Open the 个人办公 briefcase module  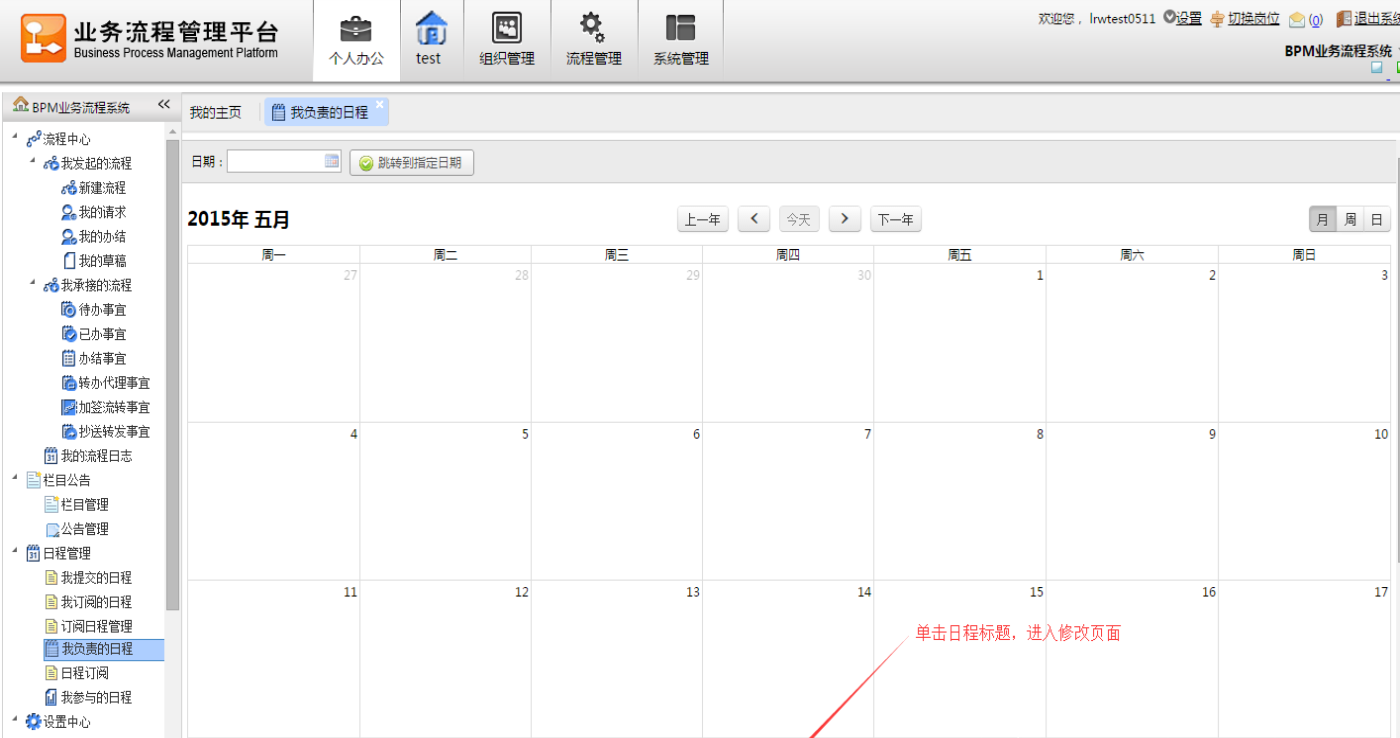pos(356,40)
